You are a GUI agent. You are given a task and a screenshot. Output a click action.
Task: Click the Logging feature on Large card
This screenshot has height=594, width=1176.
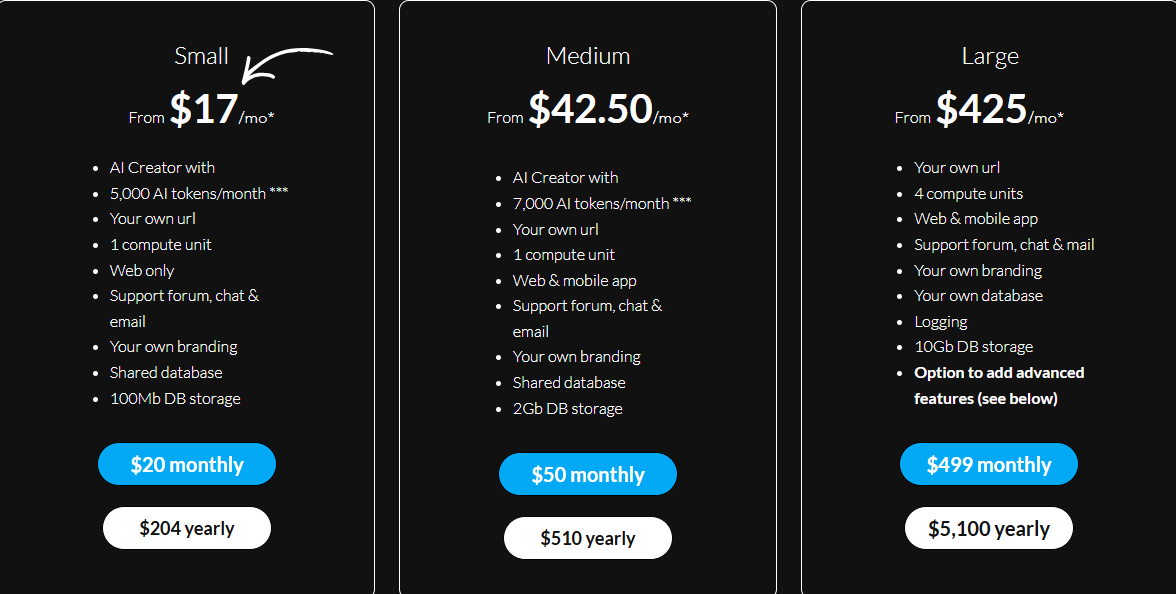pyautogui.click(x=940, y=321)
